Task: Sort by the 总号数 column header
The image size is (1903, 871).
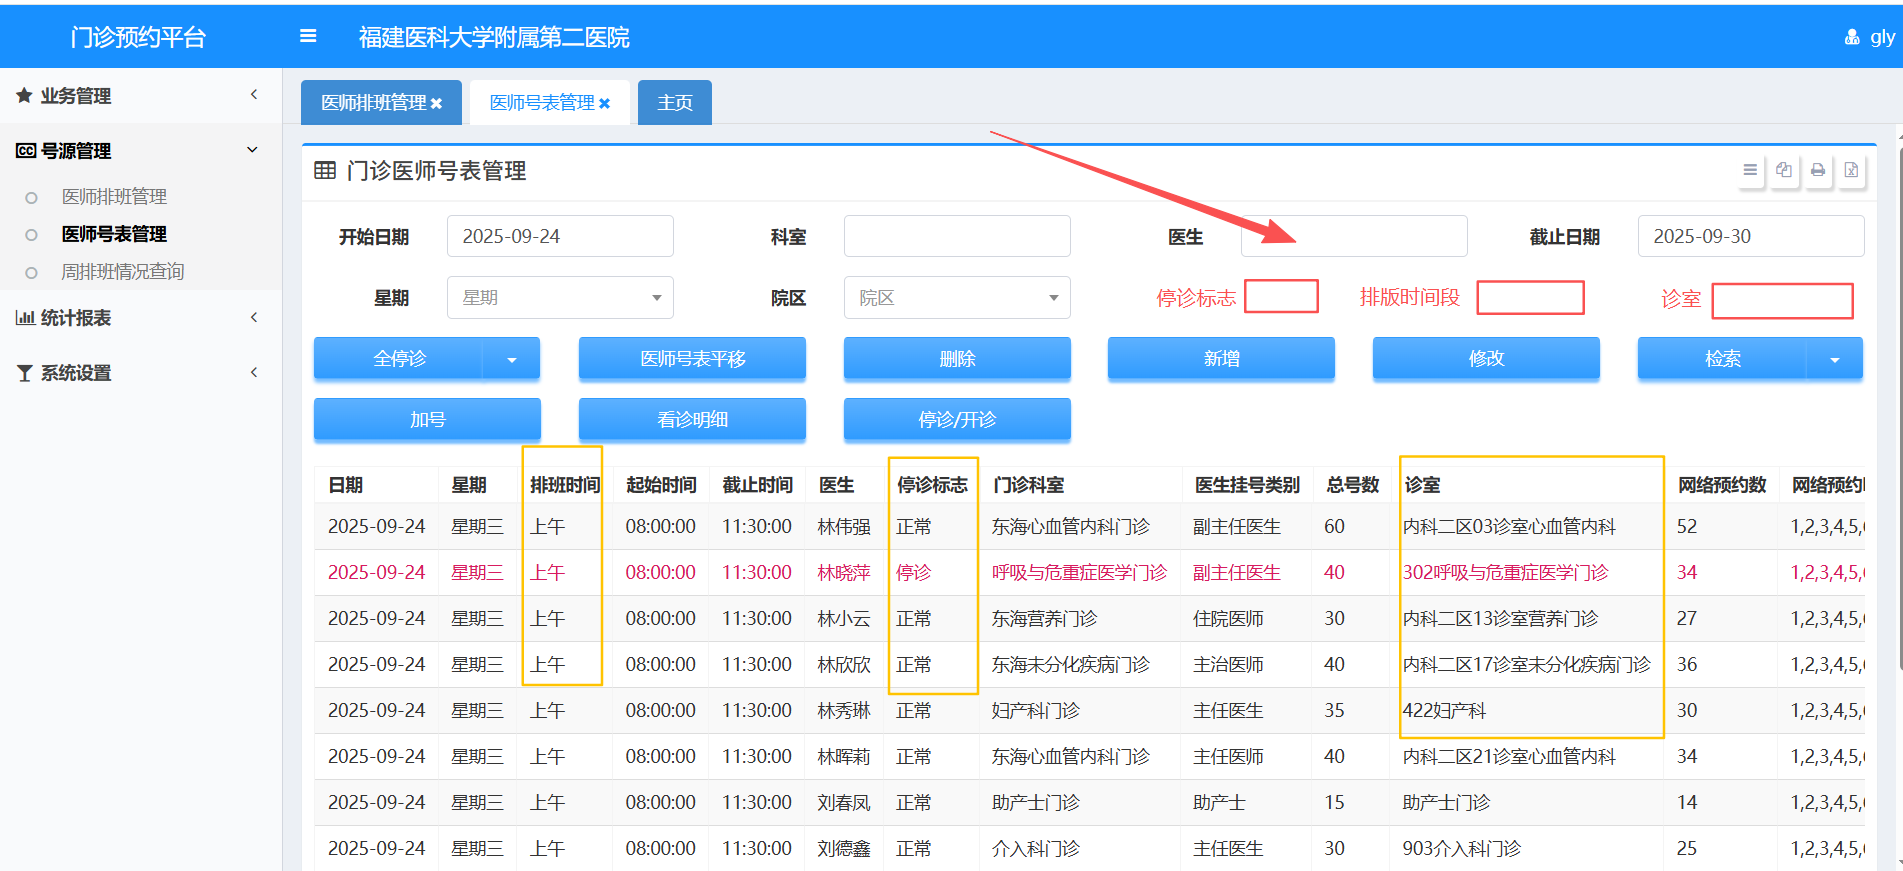Action: (1353, 485)
